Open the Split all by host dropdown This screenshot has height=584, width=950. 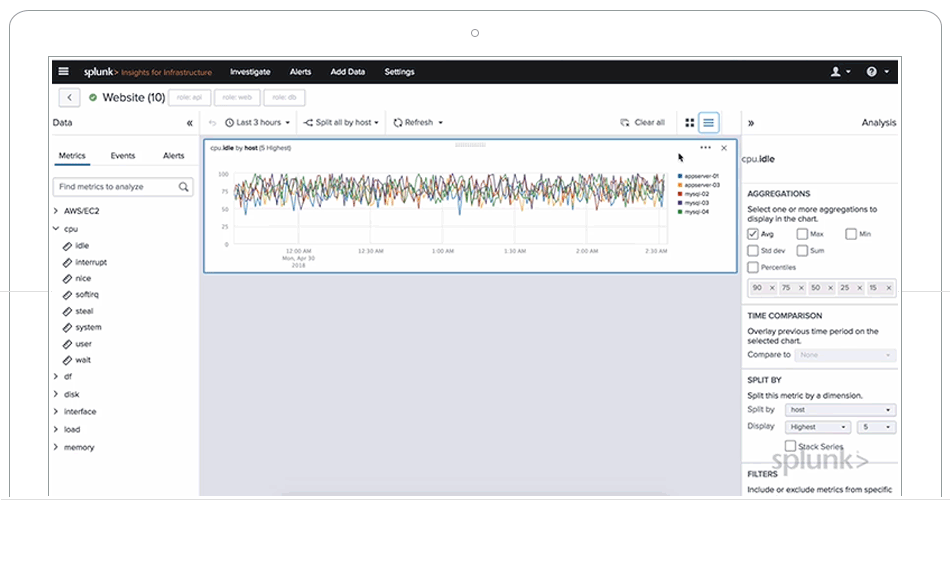(341, 123)
